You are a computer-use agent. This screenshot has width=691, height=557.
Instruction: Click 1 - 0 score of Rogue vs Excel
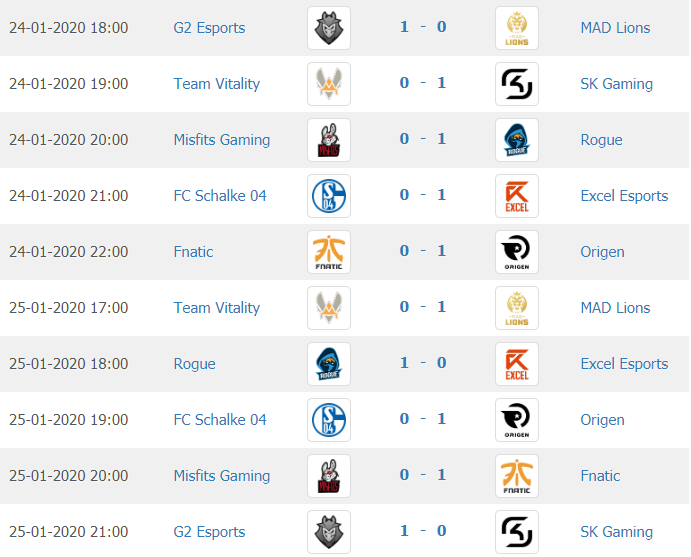423,363
